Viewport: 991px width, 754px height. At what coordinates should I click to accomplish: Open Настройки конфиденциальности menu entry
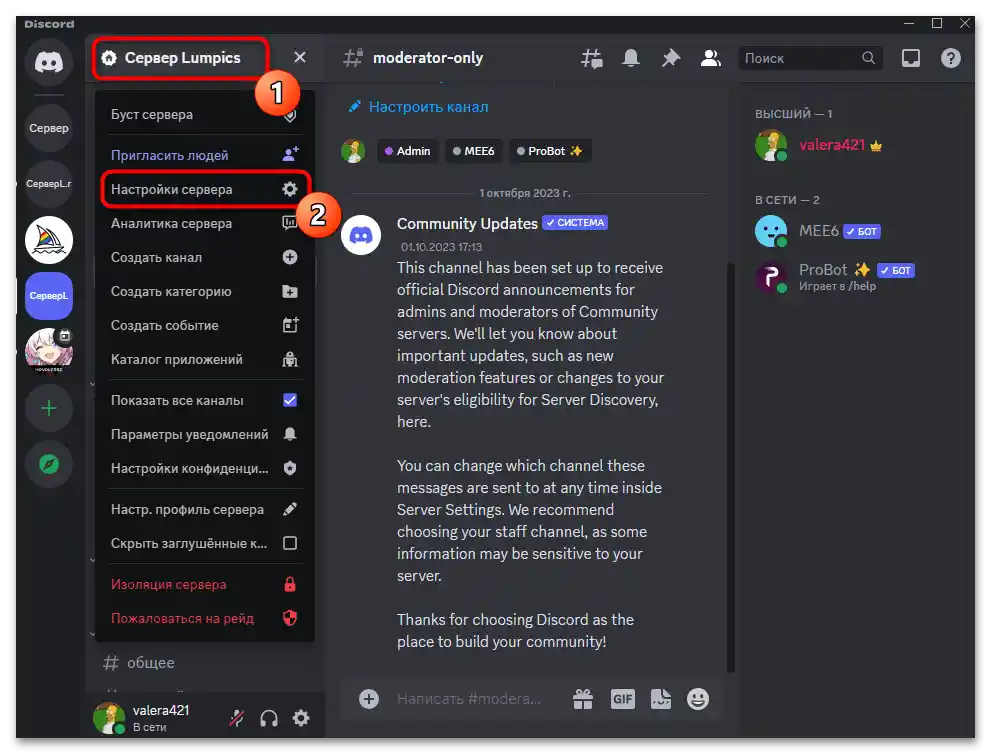(x=204, y=468)
